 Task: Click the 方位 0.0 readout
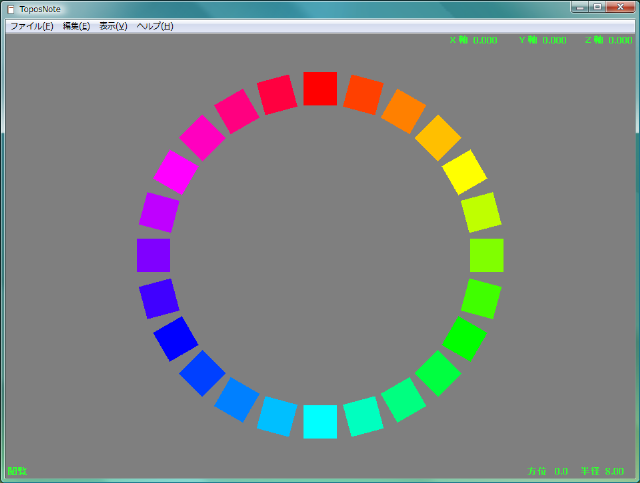pyautogui.click(x=548, y=471)
